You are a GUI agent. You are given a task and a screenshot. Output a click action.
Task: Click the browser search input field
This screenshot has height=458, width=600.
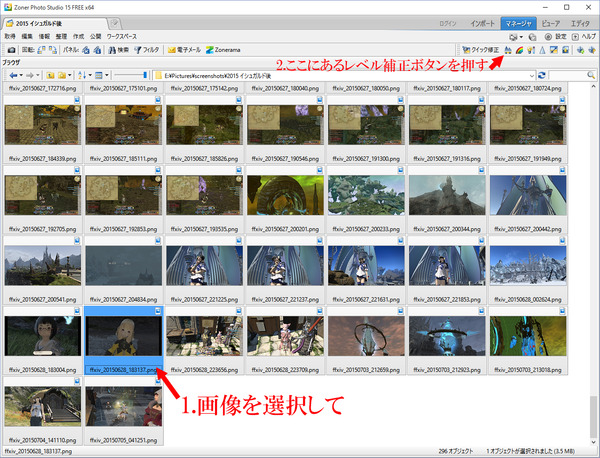coord(567,75)
